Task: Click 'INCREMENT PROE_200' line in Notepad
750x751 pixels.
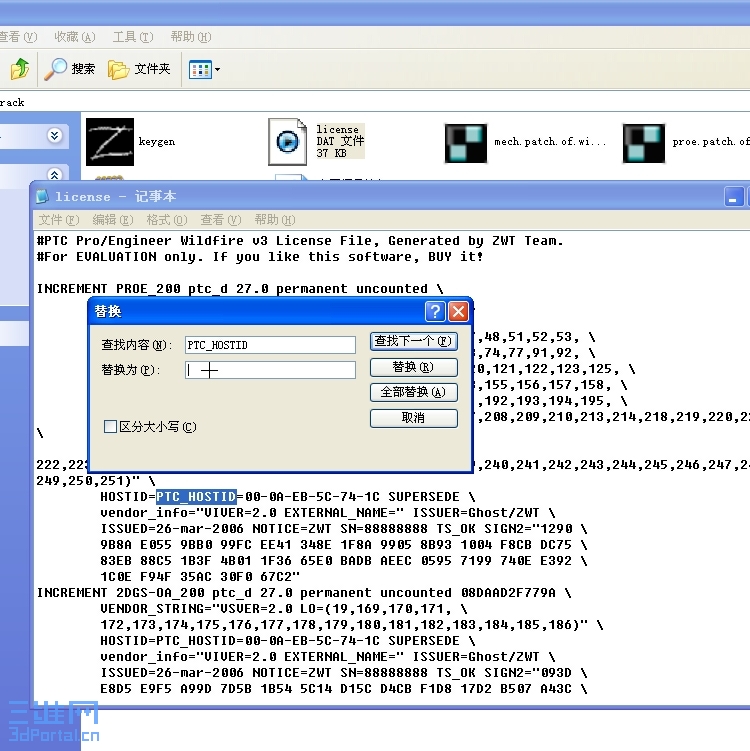Action: [x=240, y=289]
